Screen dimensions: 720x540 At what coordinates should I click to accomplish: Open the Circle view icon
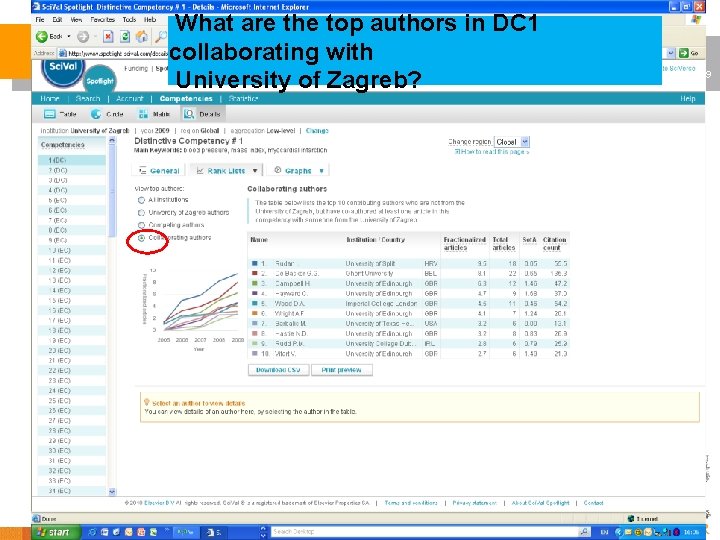pyautogui.click(x=96, y=114)
